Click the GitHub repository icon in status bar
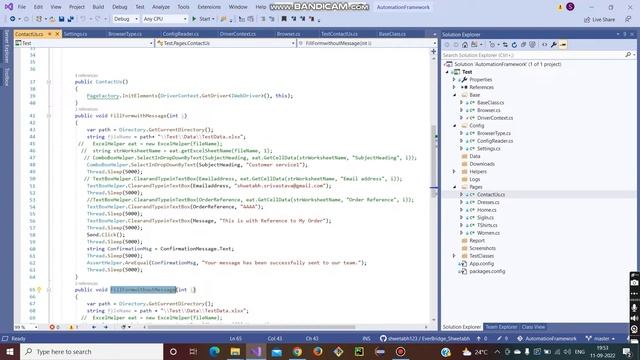The height and width of the screenshot is (360, 640). click(383, 338)
